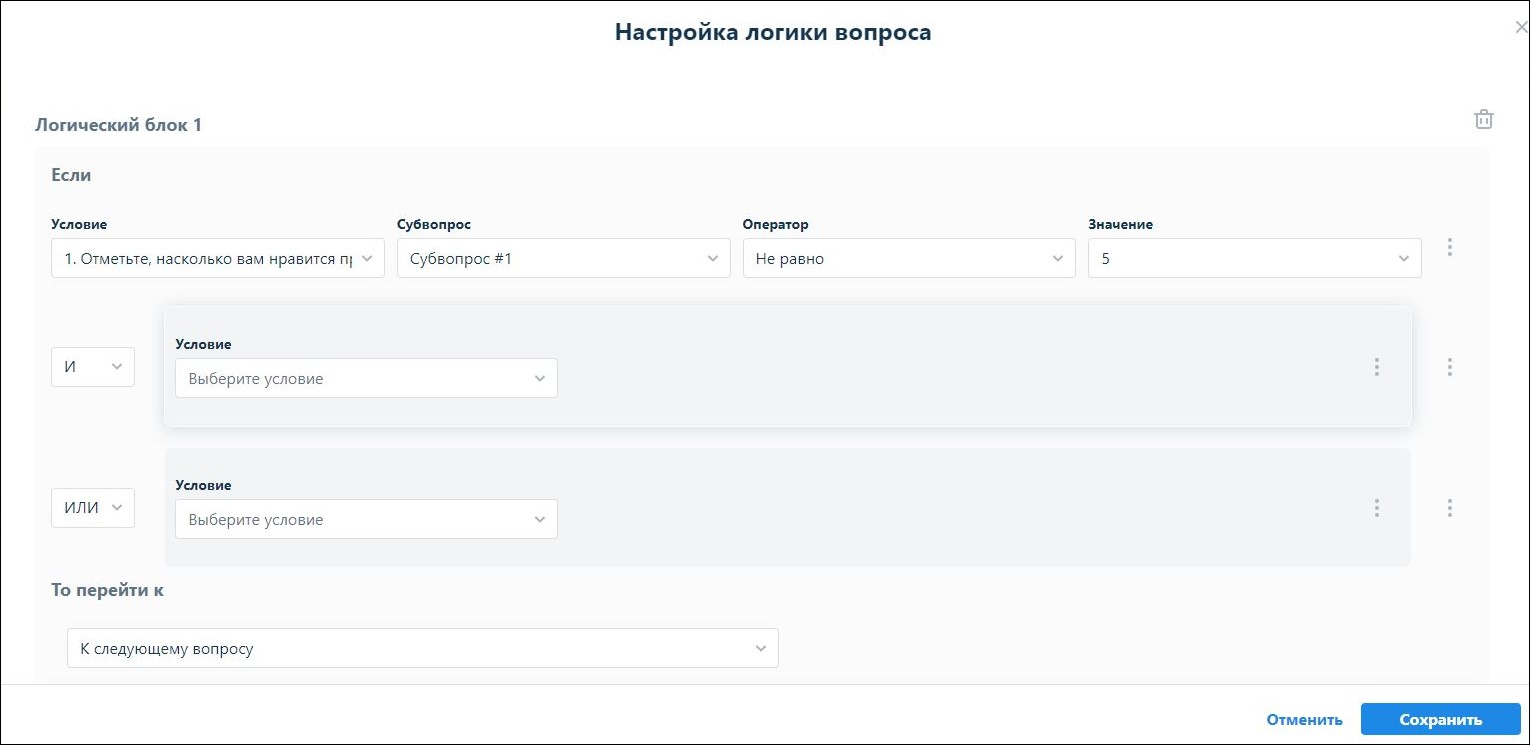Open inner three-dot menu in the ИЛИ condition card
The image size is (1530, 745).
click(1376, 508)
